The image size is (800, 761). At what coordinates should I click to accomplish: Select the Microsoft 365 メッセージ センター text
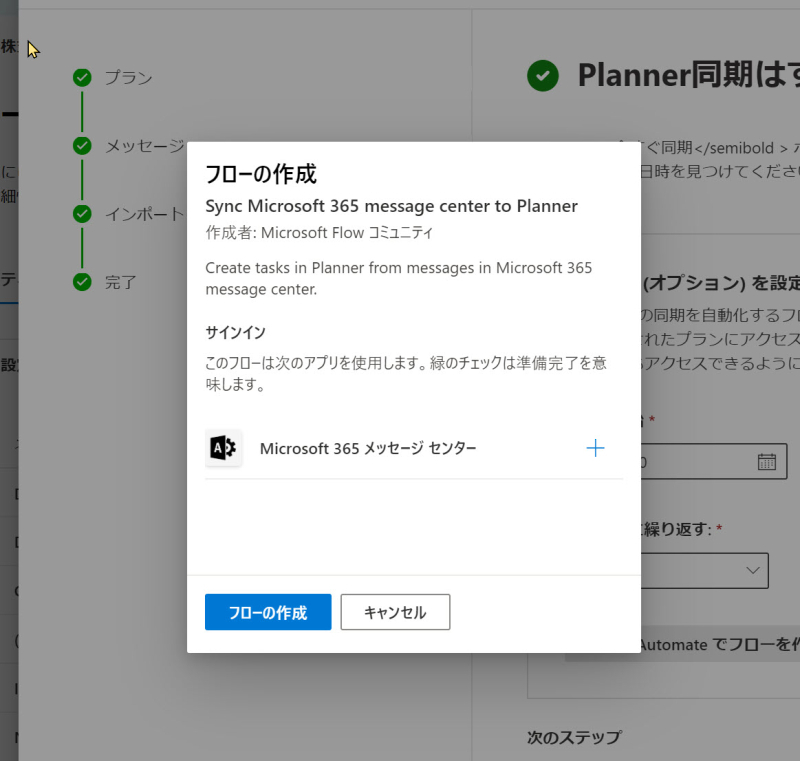click(368, 448)
